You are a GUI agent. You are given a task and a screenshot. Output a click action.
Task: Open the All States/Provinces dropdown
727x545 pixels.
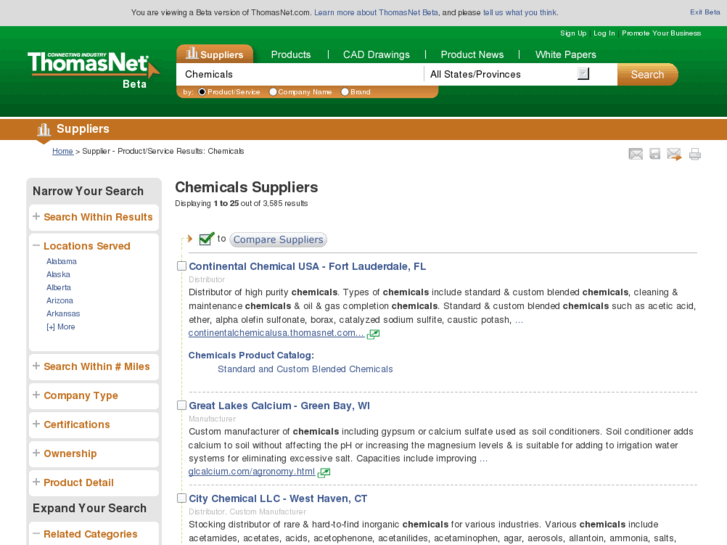click(583, 74)
